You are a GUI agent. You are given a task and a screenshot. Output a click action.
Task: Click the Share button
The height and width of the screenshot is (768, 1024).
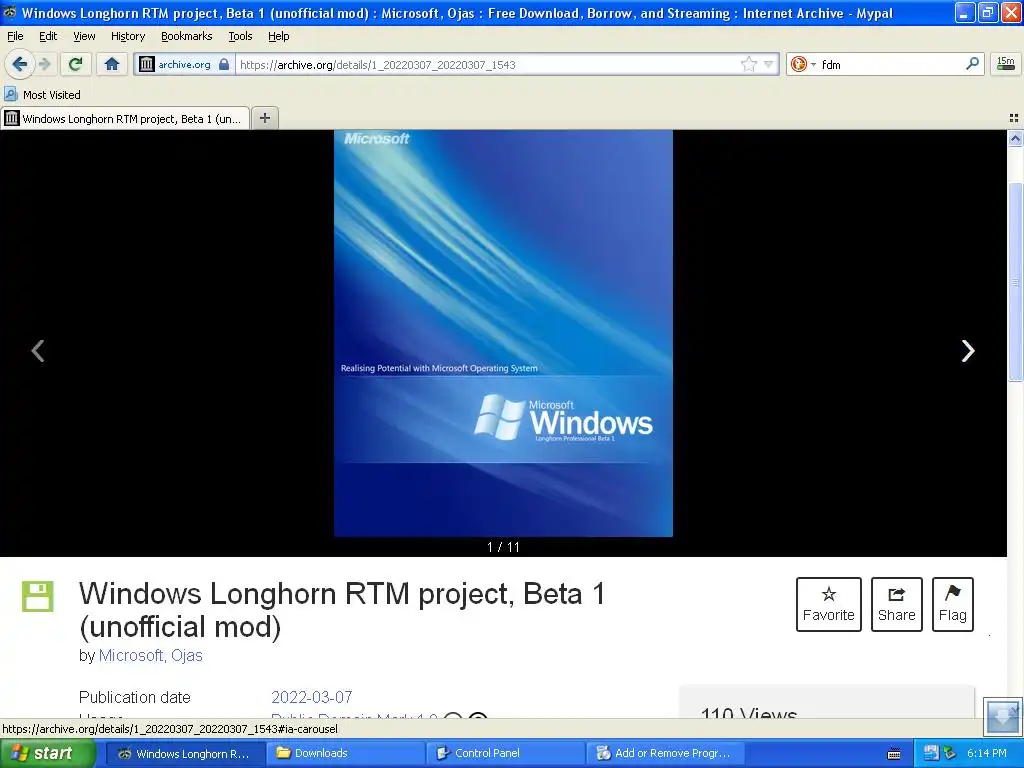[896, 604]
